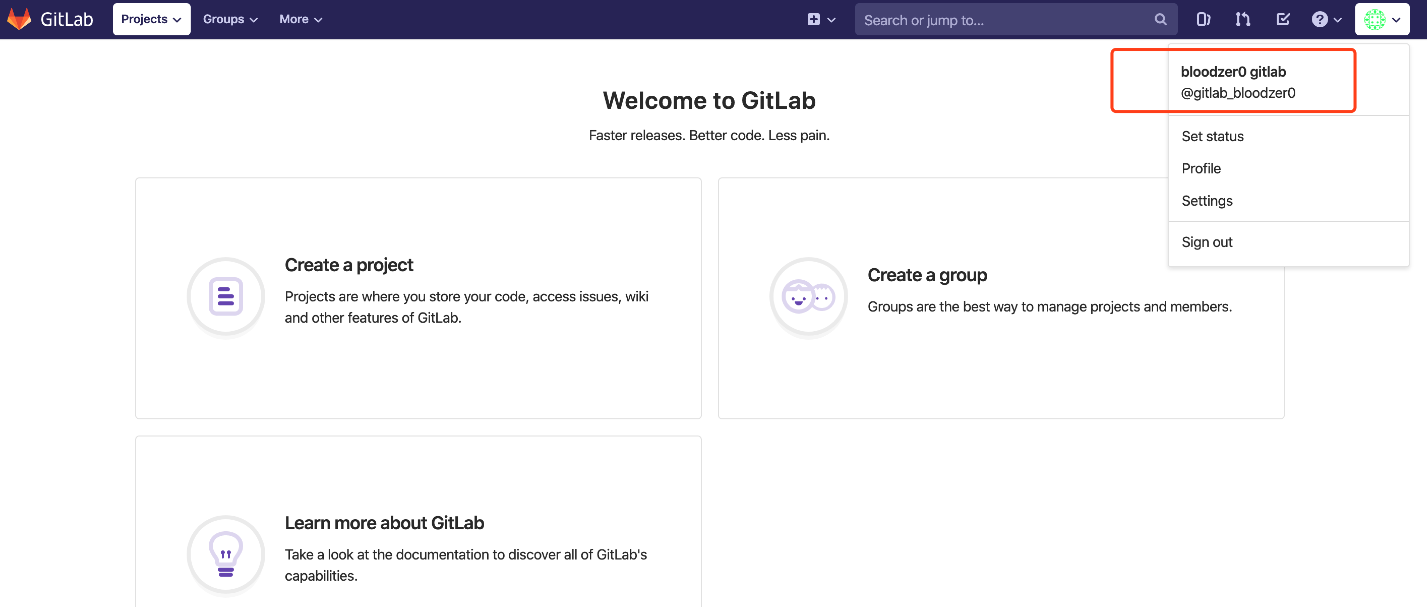
Task: Focus the Search or jump to field
Action: (x=1015, y=19)
